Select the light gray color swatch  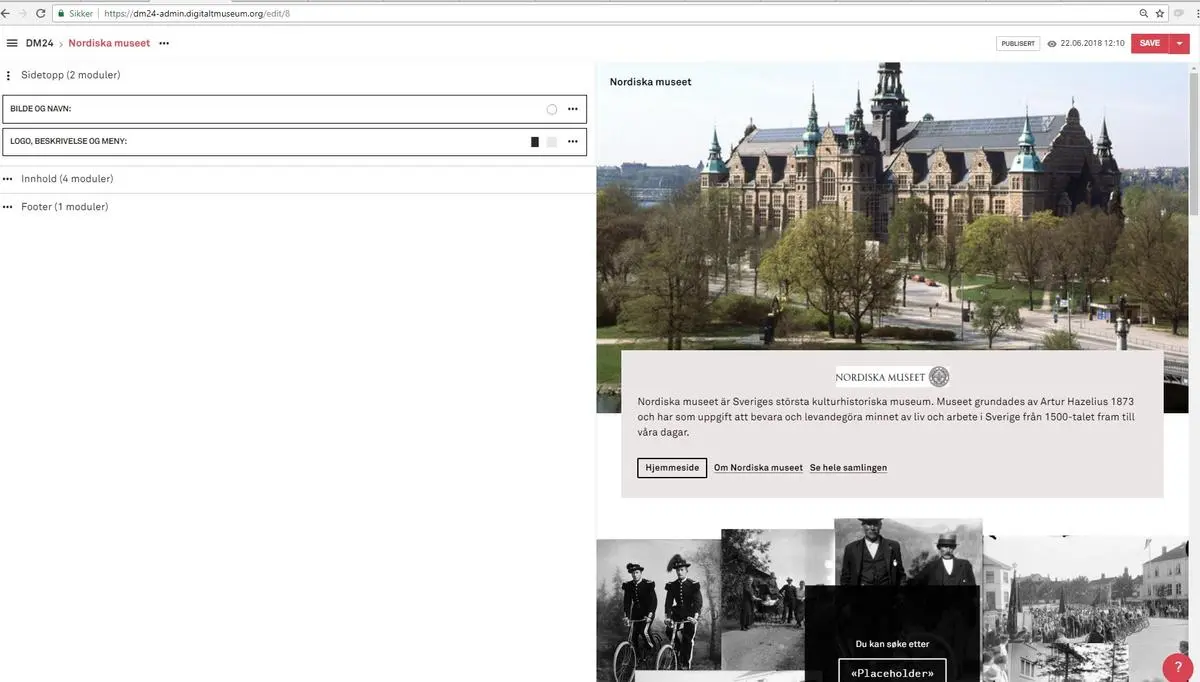coord(551,142)
